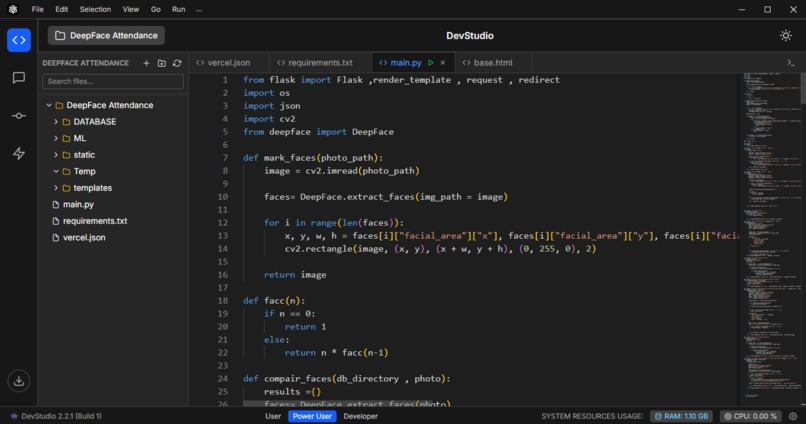This screenshot has height=424, width=806.
Task: Click the vercel.json file icon in tree
Action: [56, 237]
